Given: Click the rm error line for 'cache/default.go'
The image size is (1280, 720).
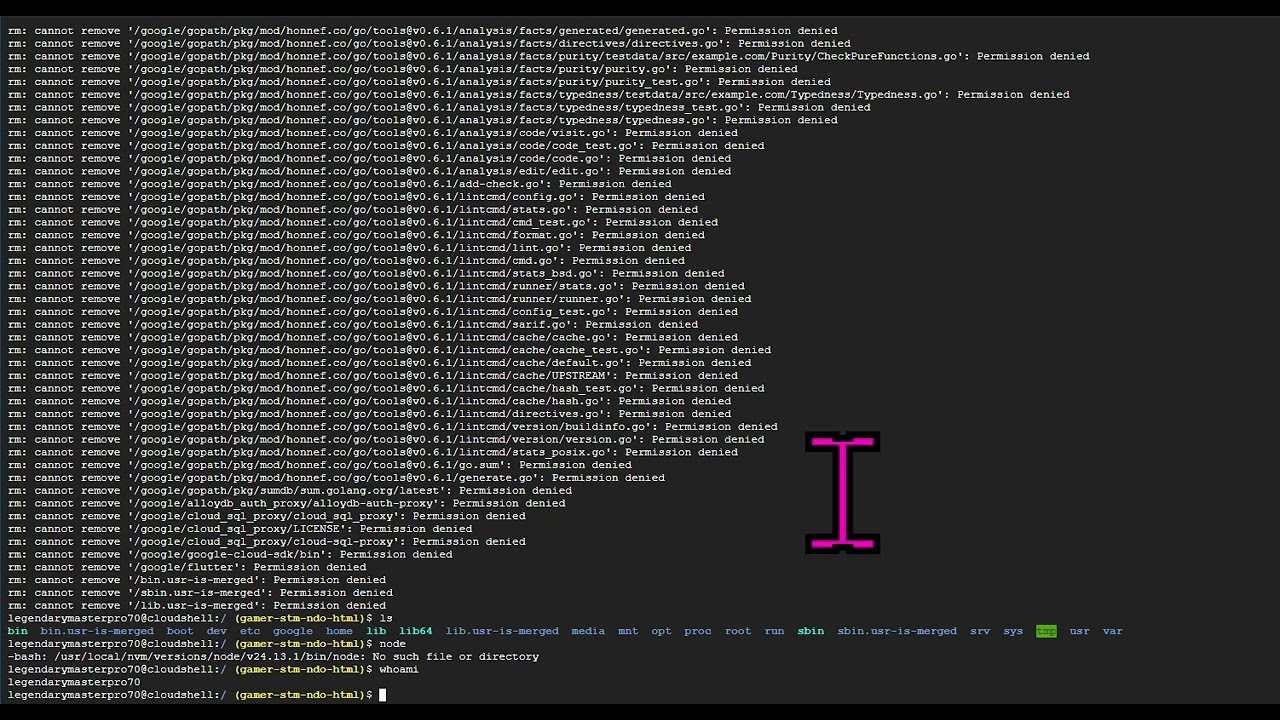Looking at the screenshot, I should 379,363.
